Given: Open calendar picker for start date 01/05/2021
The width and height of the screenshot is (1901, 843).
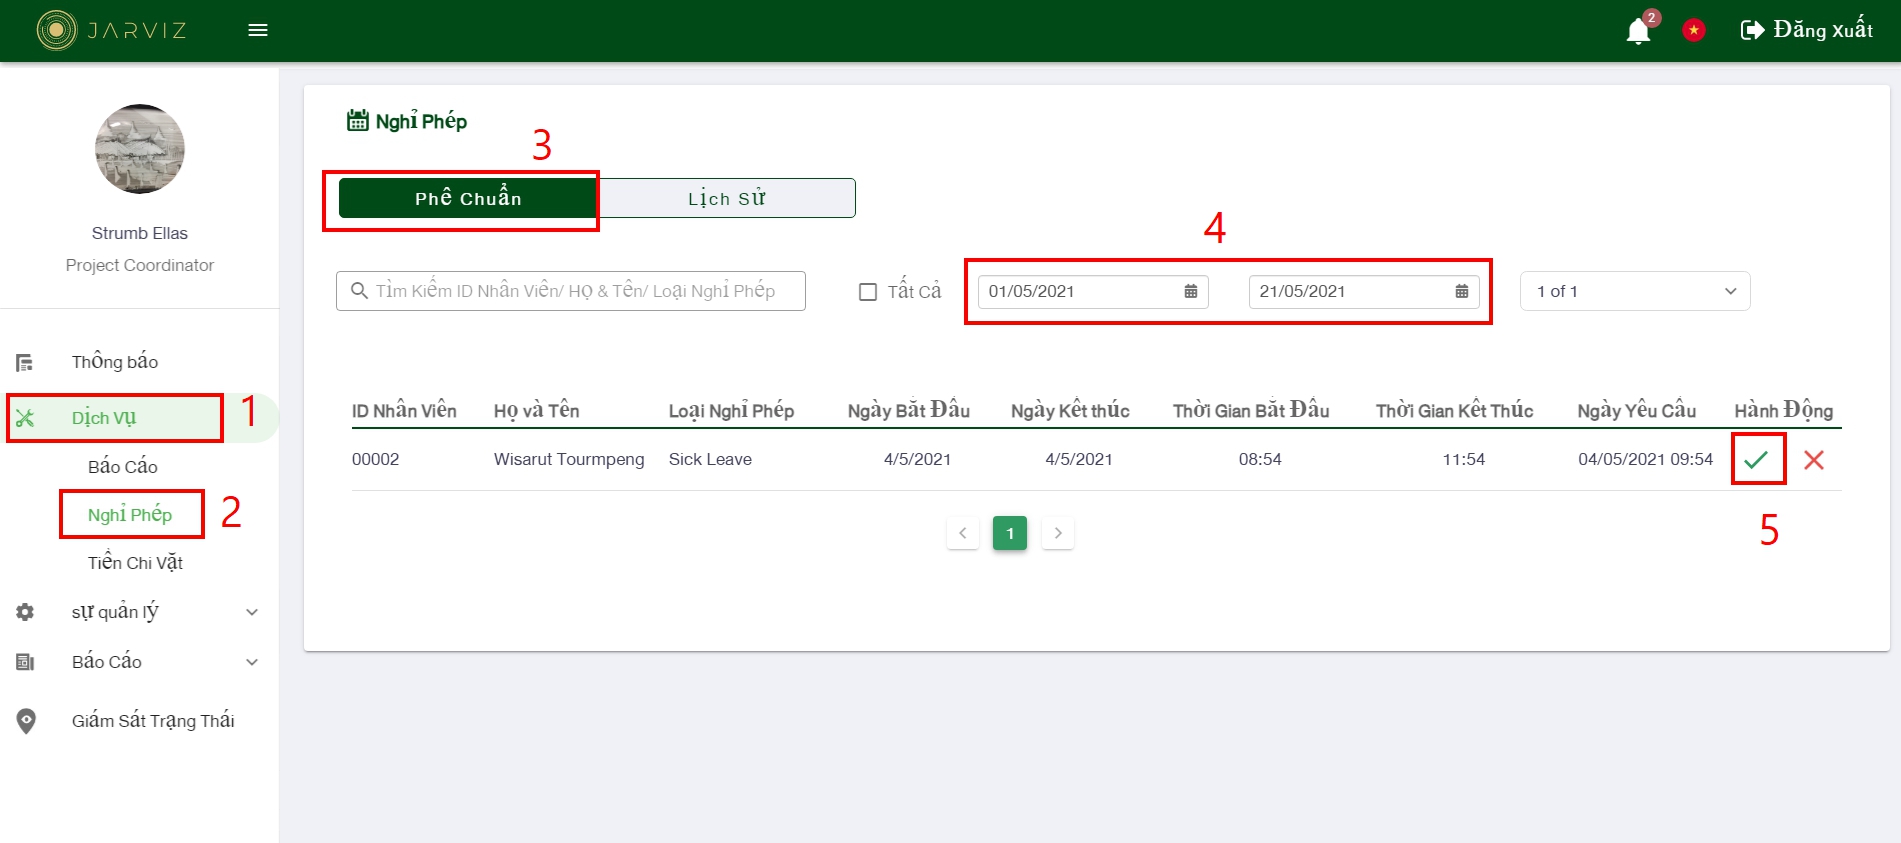Looking at the screenshot, I should point(1190,292).
